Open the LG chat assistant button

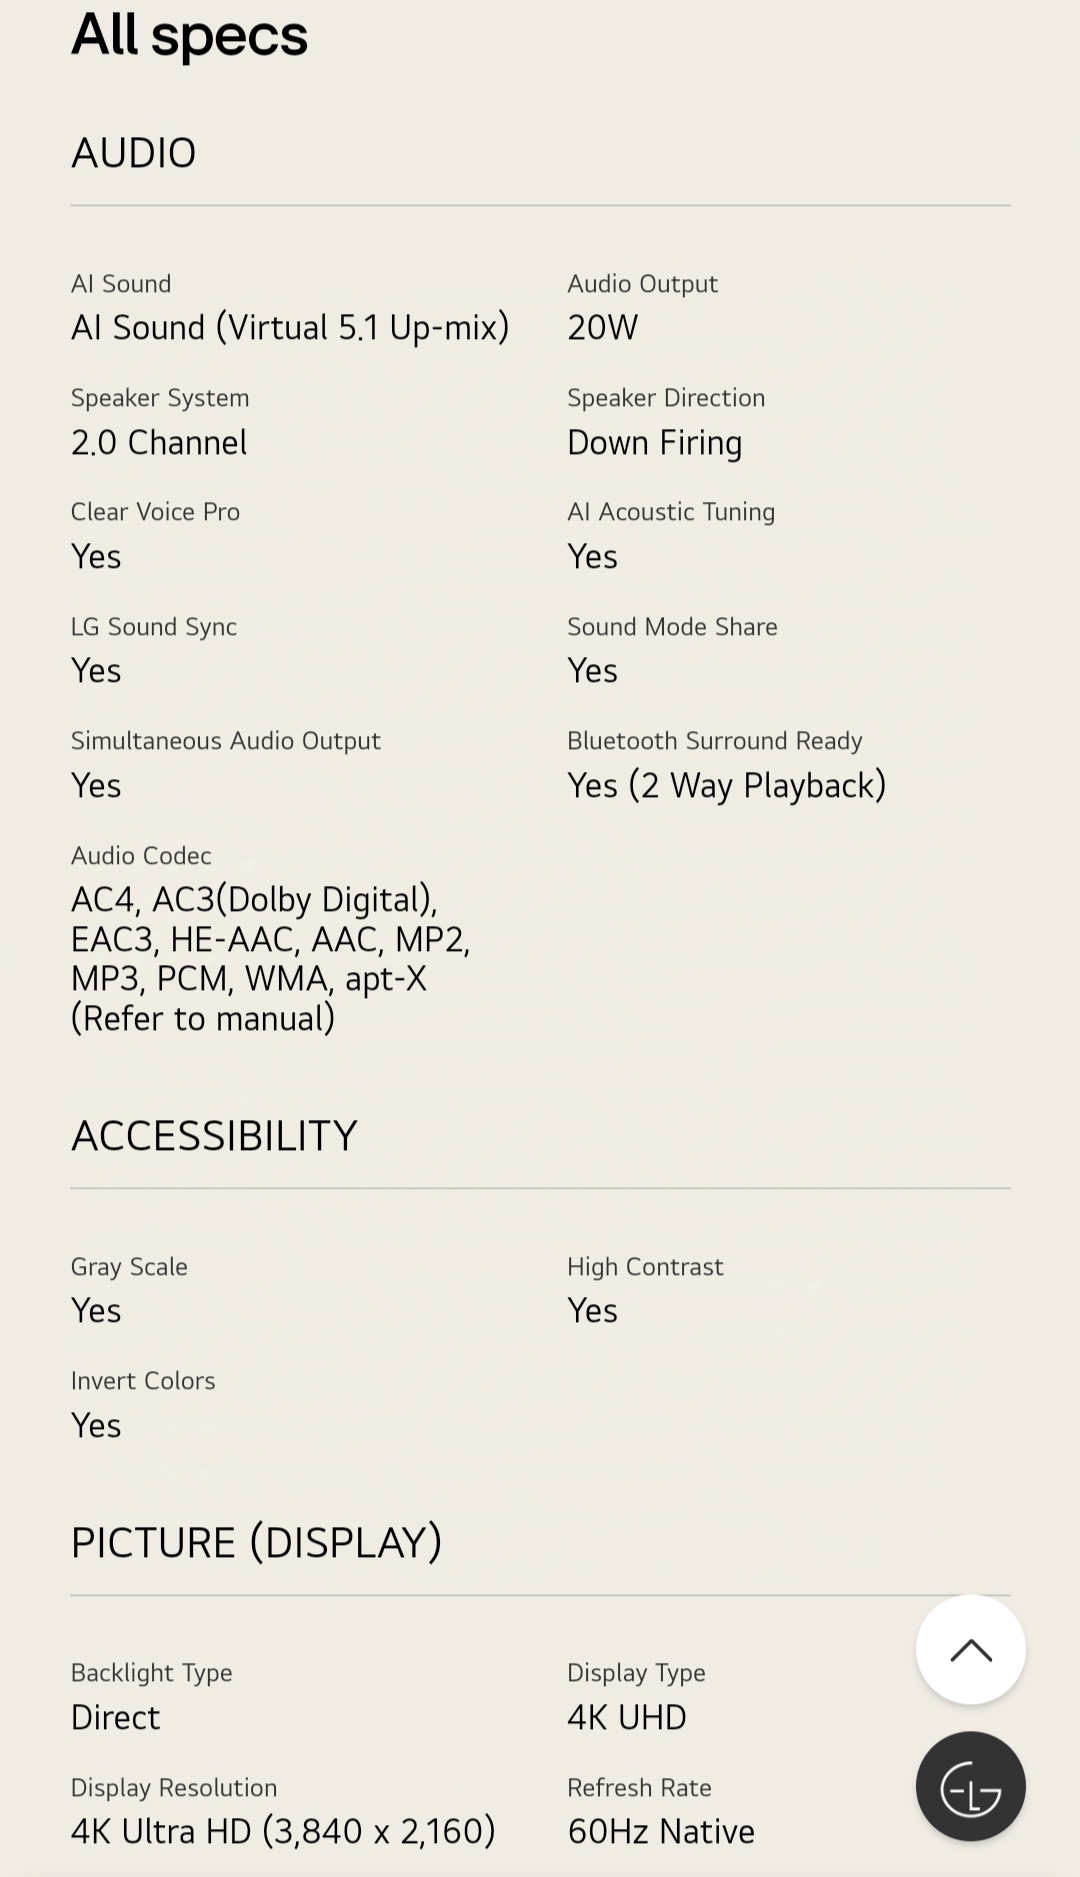coord(970,1786)
